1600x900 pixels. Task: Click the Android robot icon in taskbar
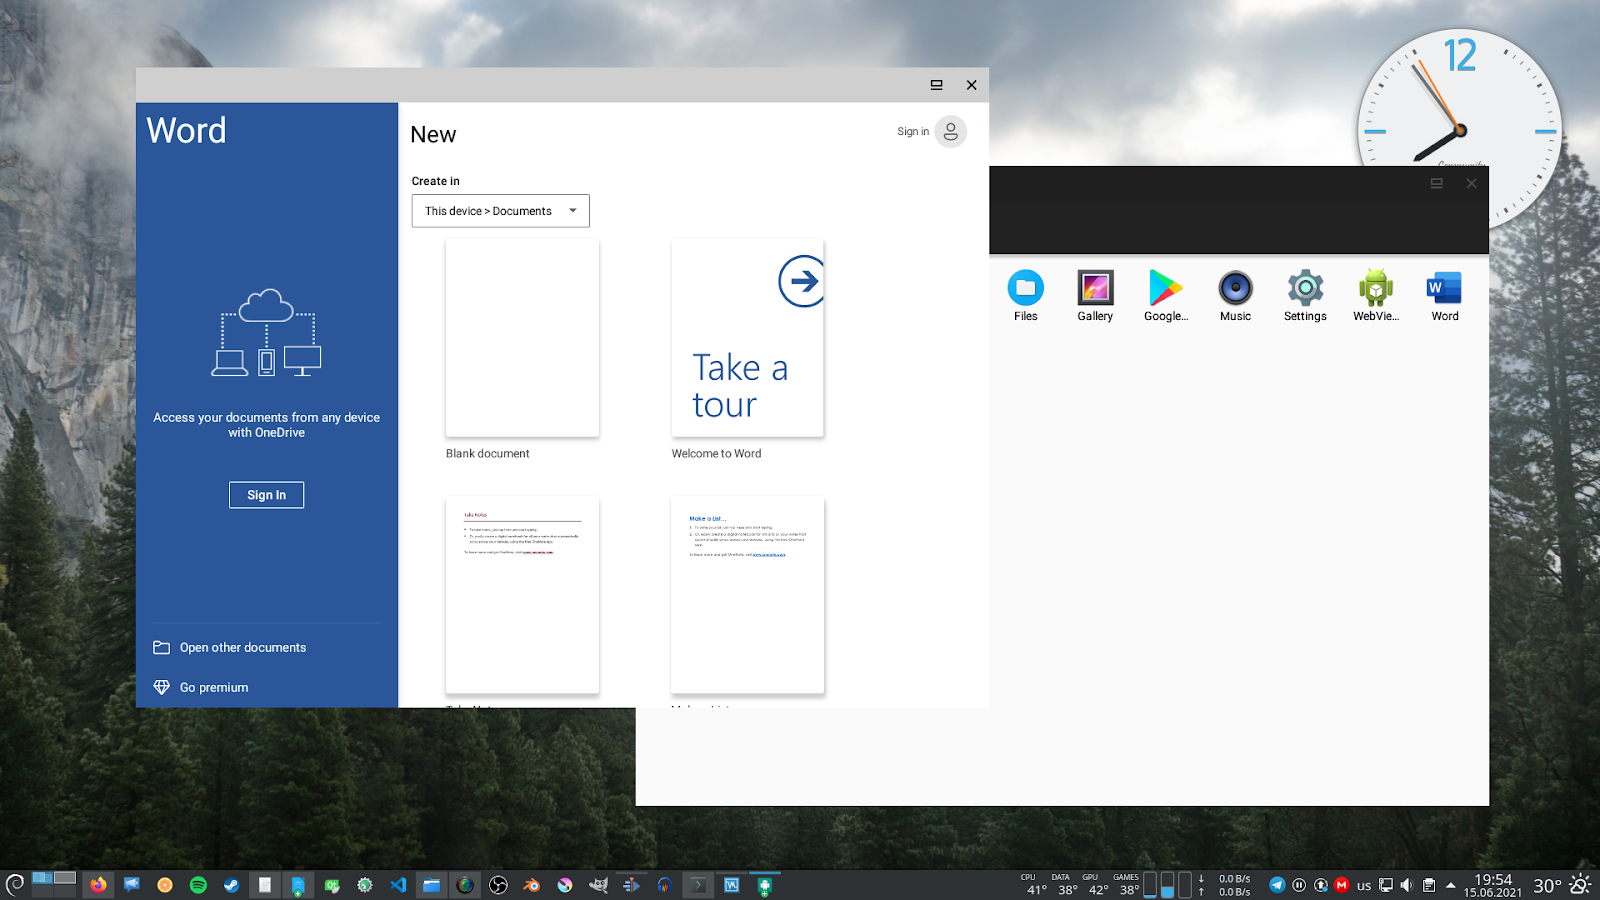pyautogui.click(x=764, y=885)
